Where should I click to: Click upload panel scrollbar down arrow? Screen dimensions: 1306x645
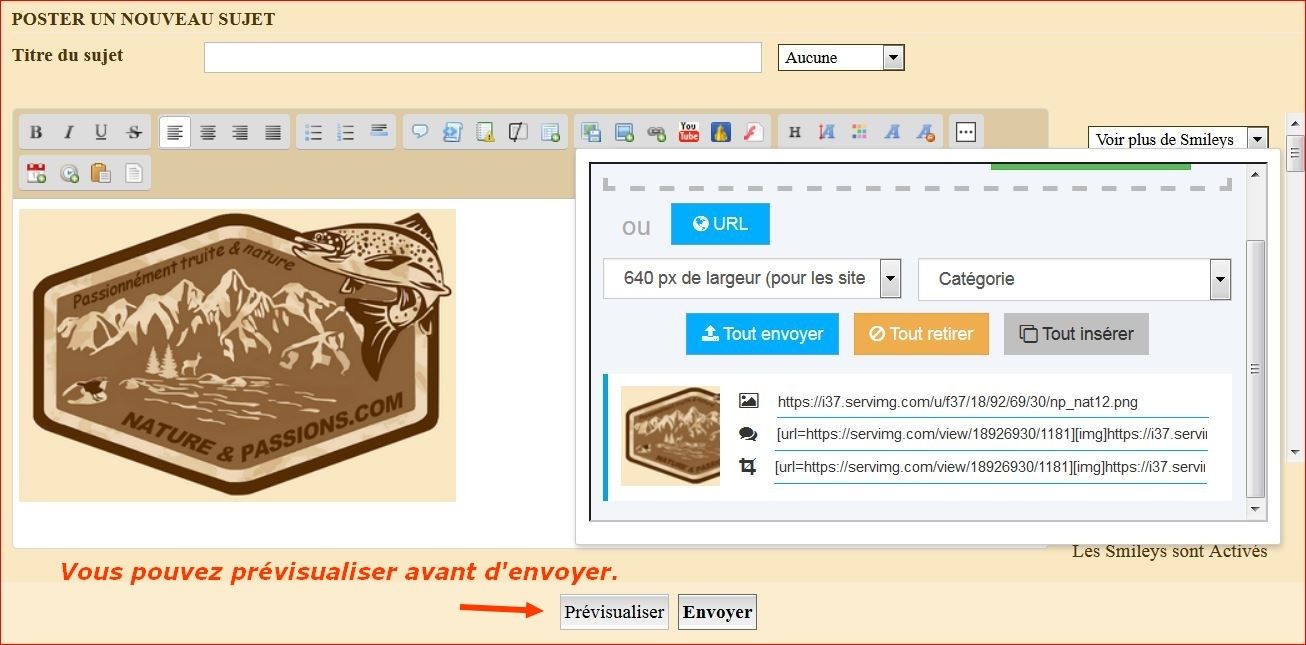pyautogui.click(x=1257, y=509)
